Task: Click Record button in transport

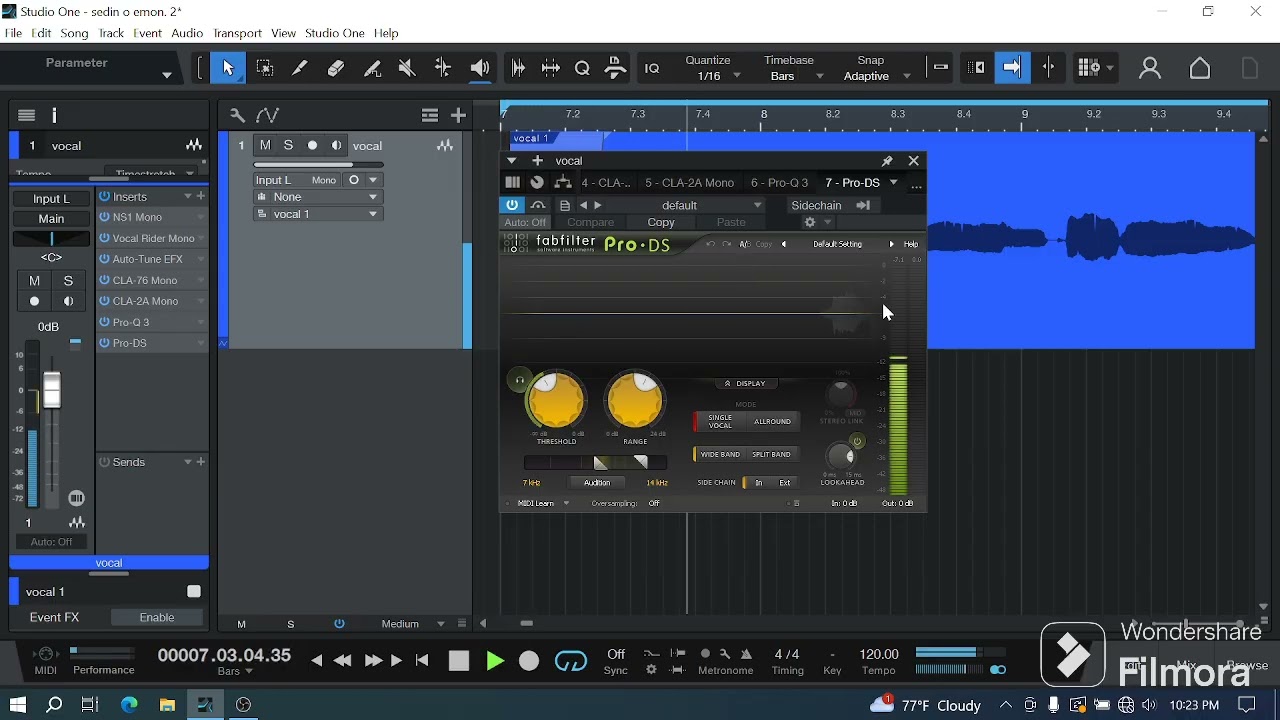Action: [530, 661]
